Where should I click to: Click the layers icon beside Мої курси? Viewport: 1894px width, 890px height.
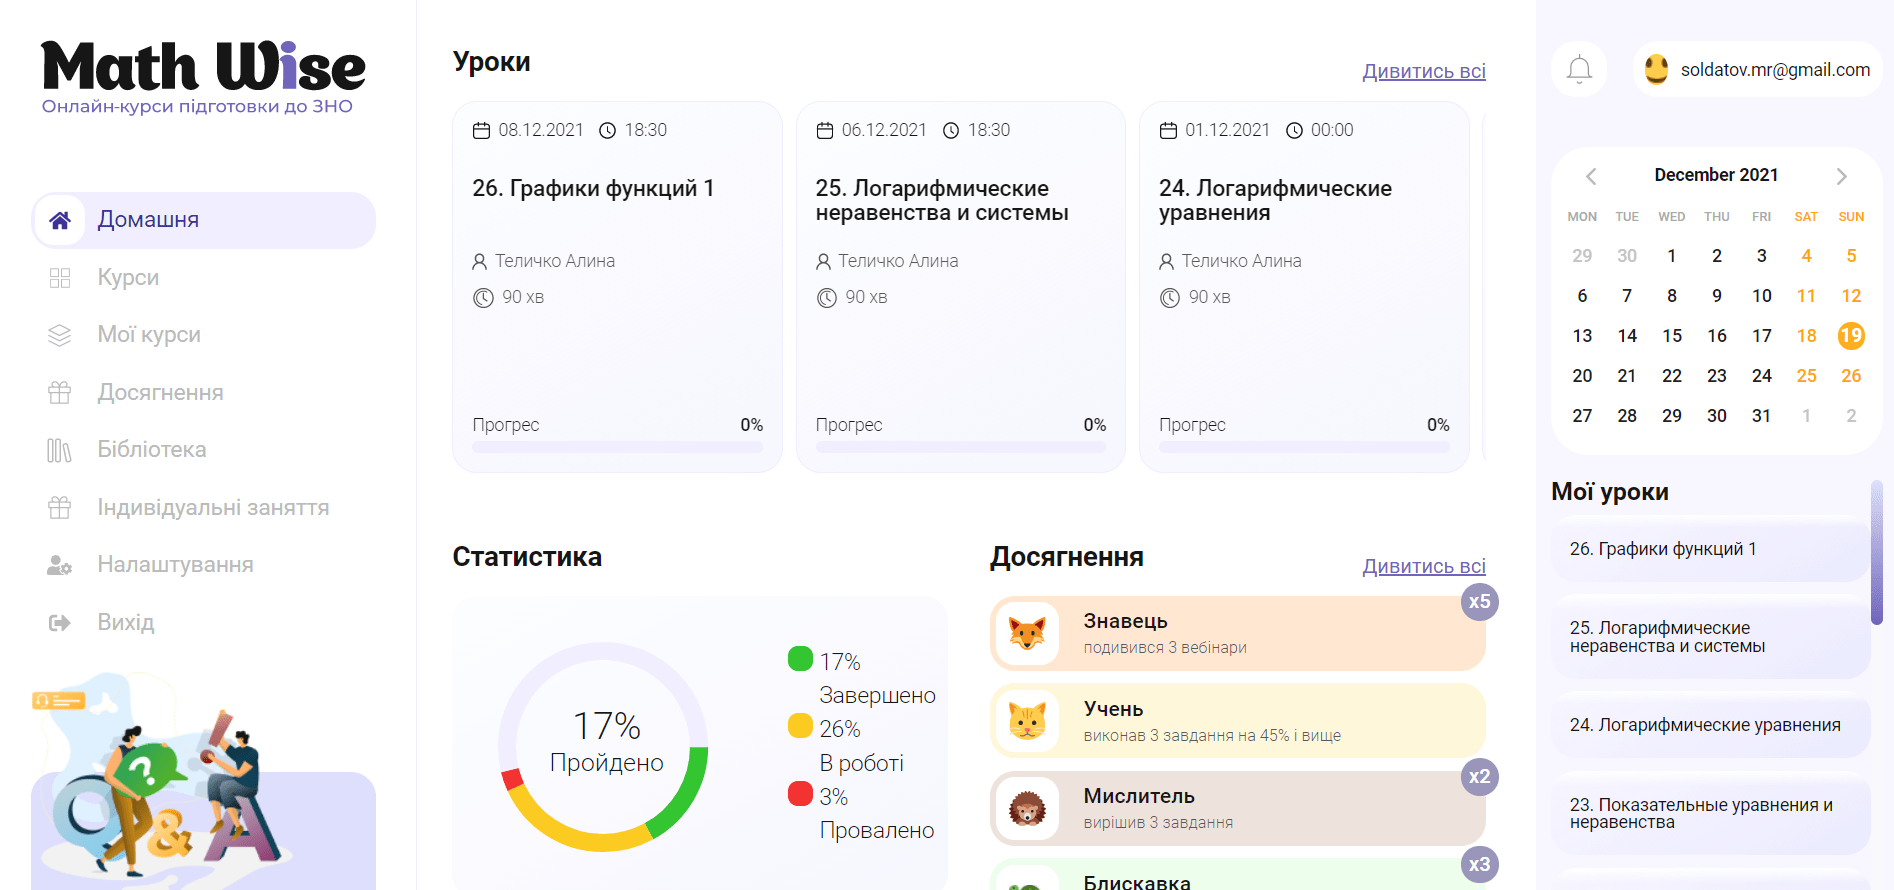click(x=60, y=335)
